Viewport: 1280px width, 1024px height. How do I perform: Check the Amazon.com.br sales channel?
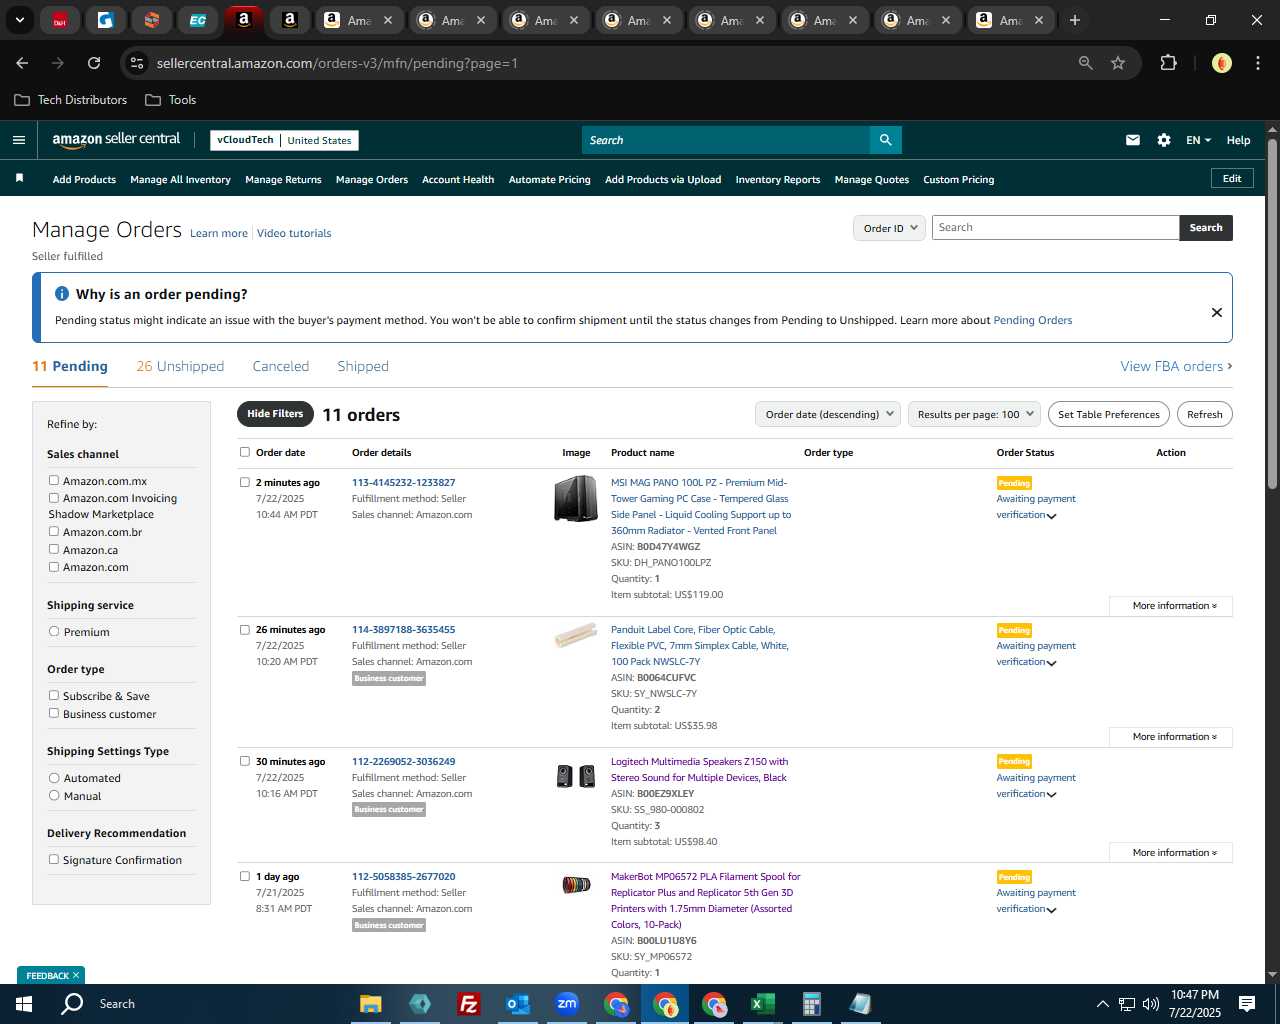54,531
